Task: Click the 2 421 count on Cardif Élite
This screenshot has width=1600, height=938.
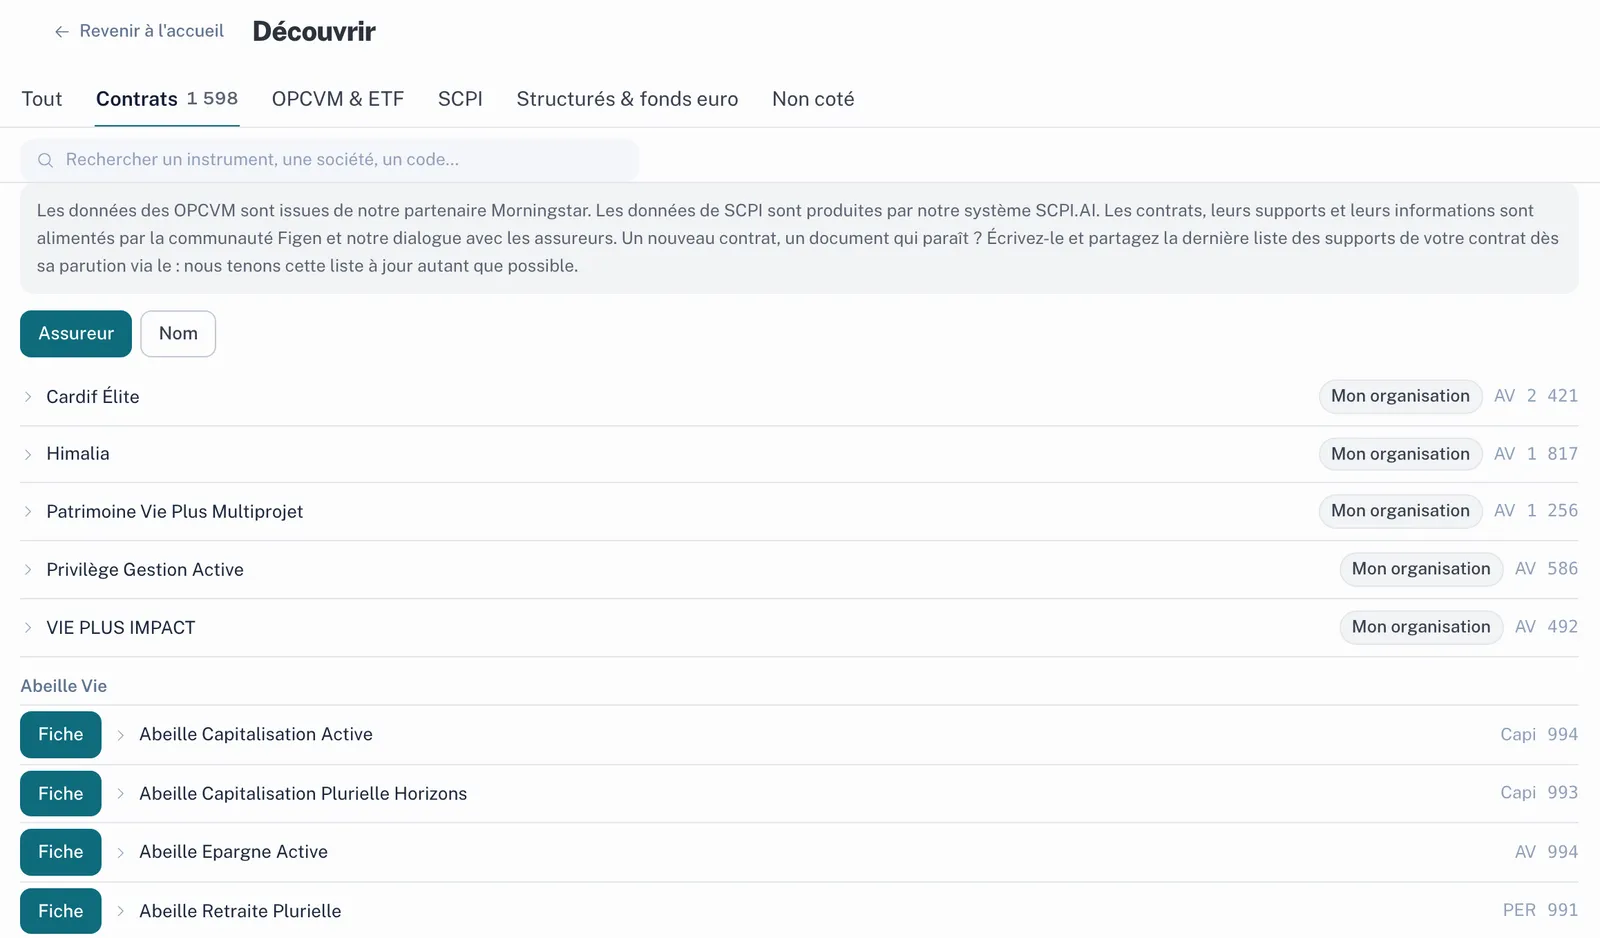Action: click(1552, 396)
